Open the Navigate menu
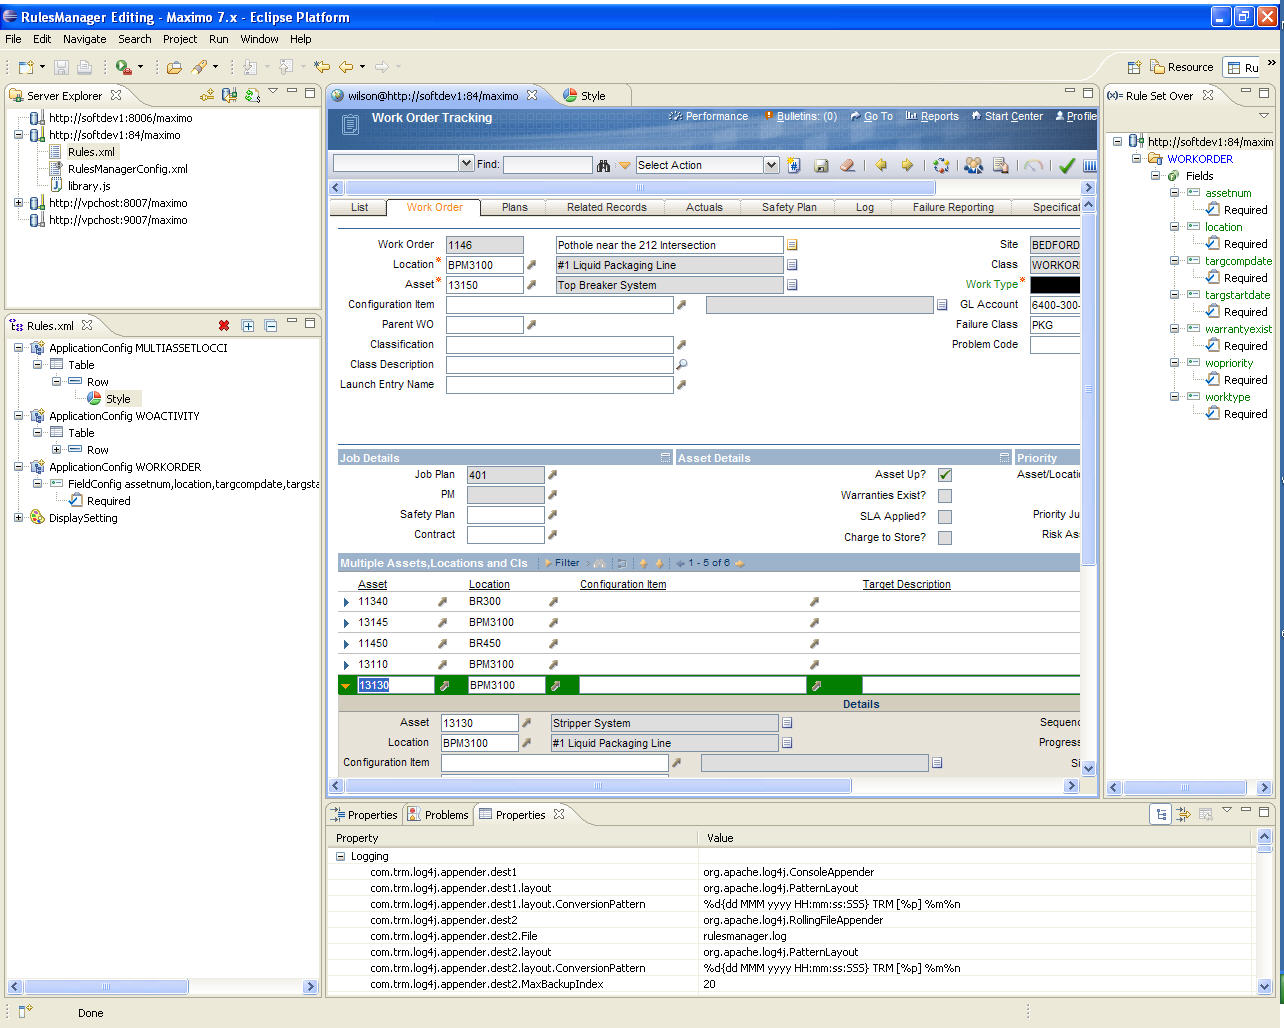 tap(84, 39)
